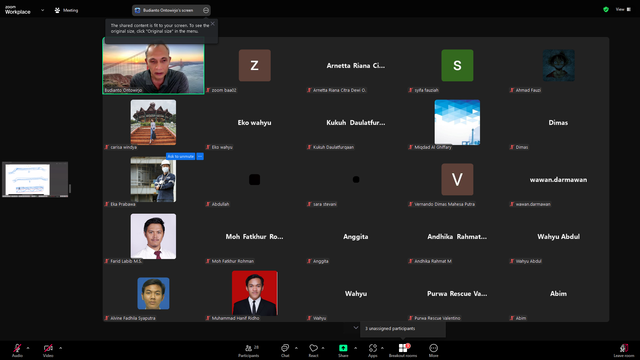Click the 3 unassigned participants popup
The height and width of the screenshot is (360, 640).
pyautogui.click(x=403, y=329)
